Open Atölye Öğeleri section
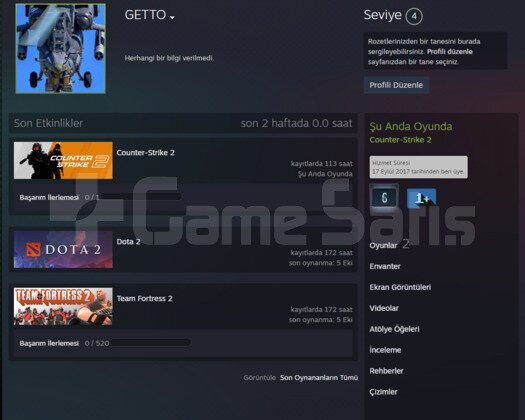 pos(394,329)
